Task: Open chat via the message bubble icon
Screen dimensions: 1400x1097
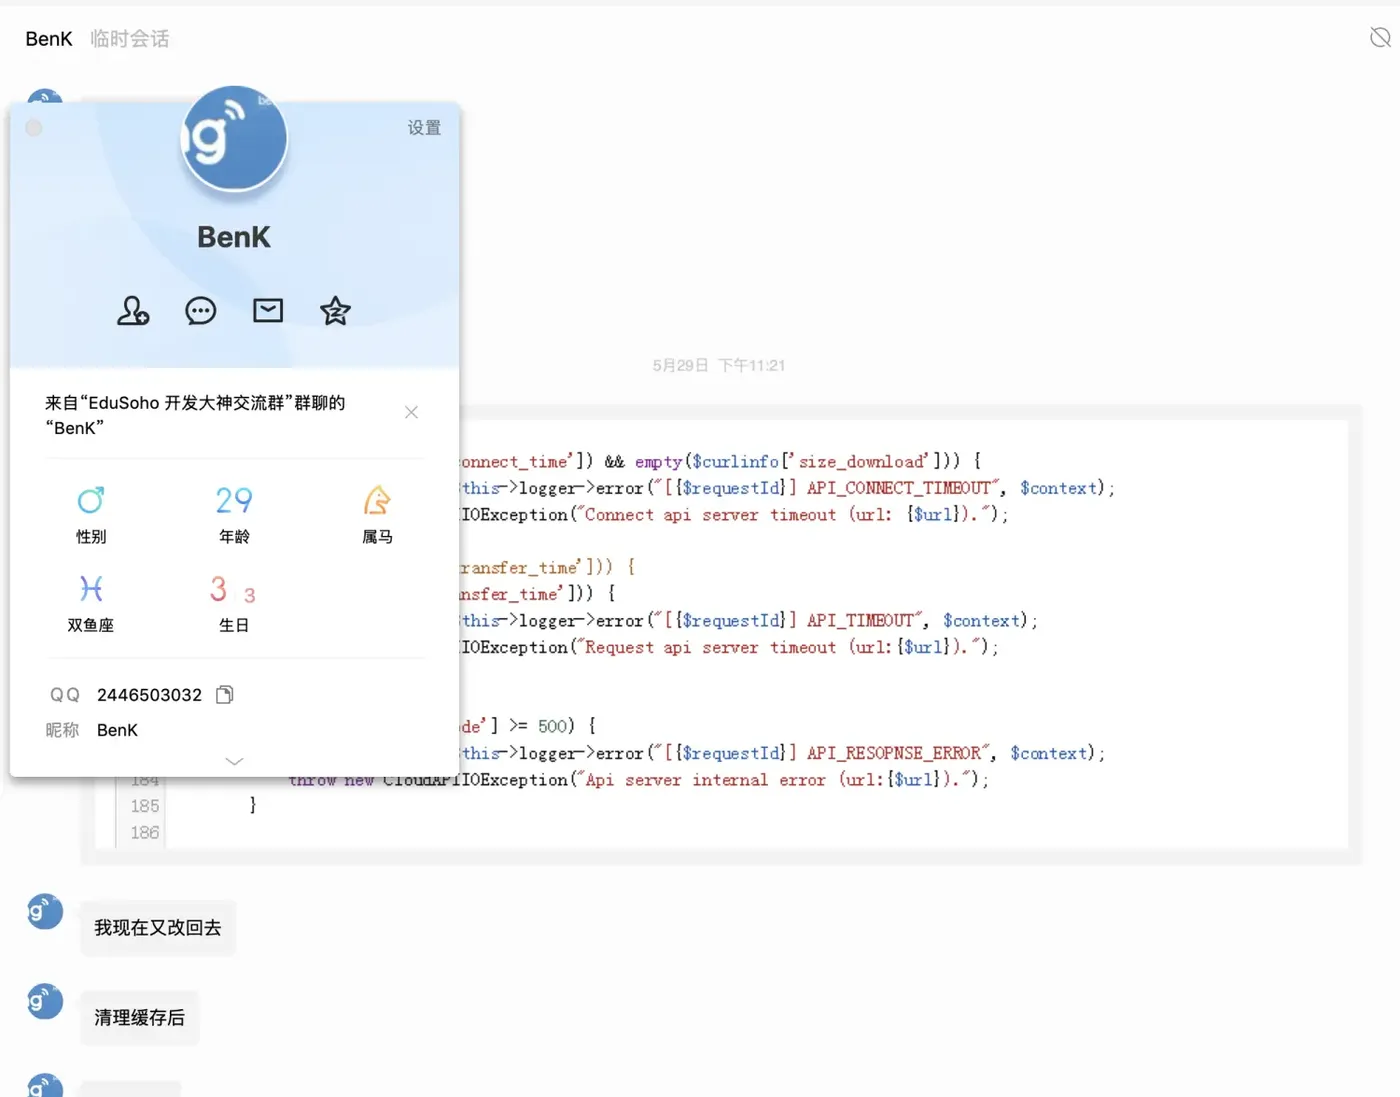Action: coord(201,311)
